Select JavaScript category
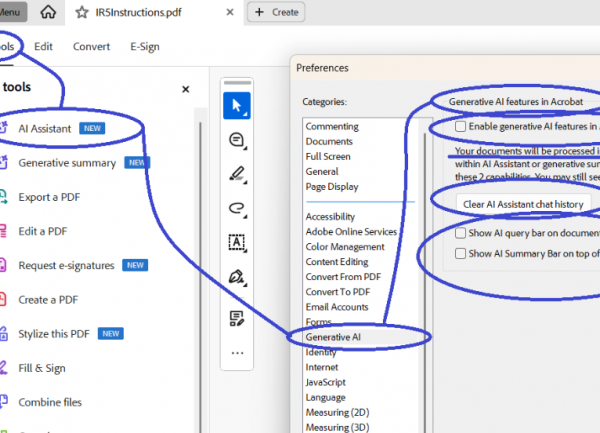600x433 pixels. (x=326, y=382)
